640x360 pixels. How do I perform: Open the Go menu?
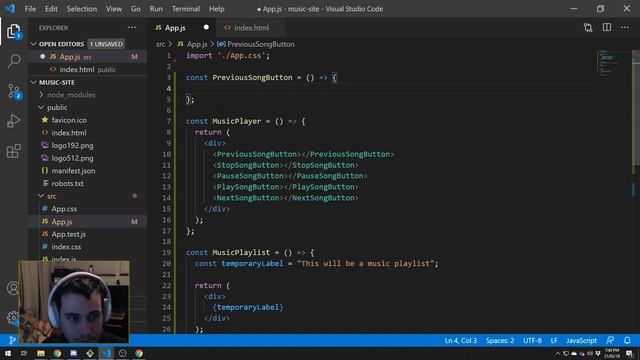(136, 9)
